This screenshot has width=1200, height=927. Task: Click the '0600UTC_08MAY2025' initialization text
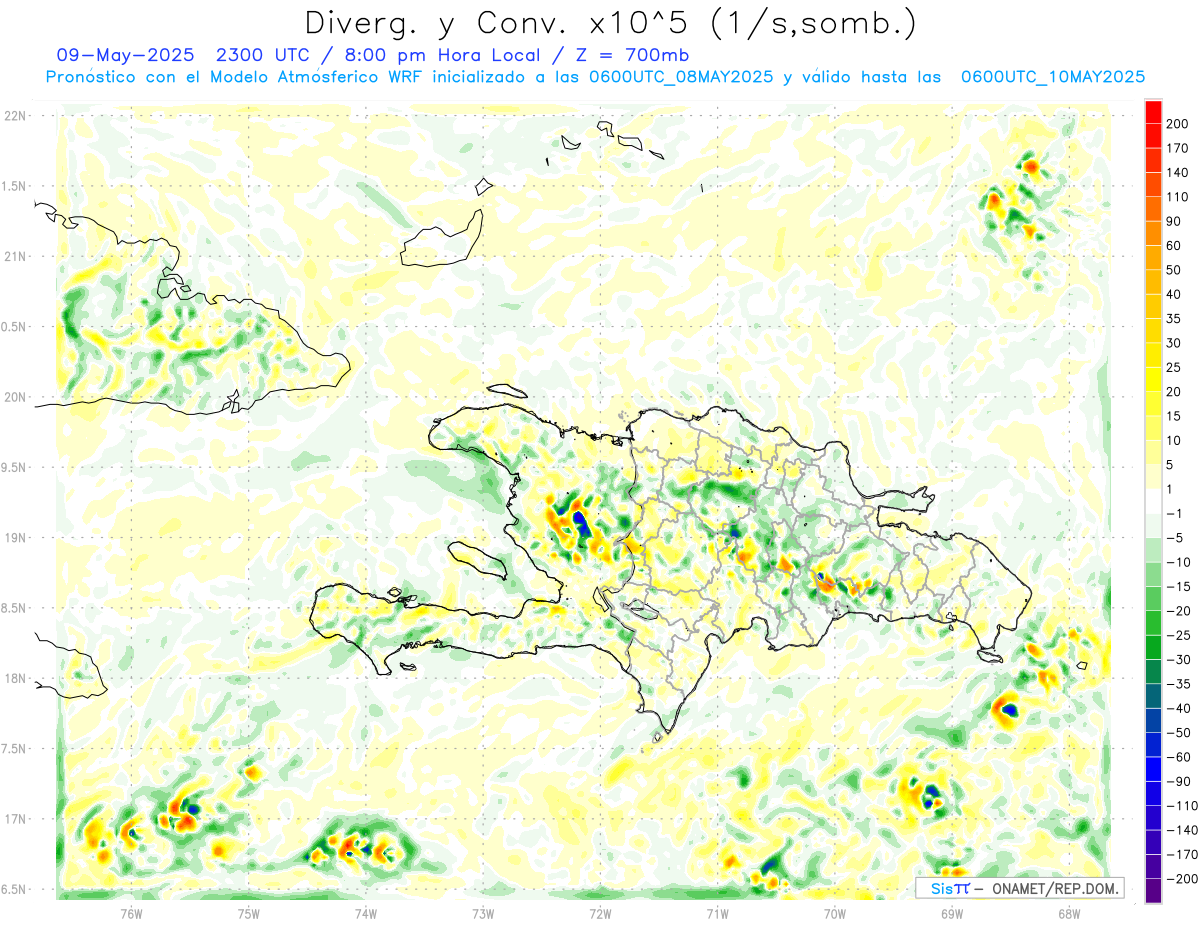coord(681,77)
